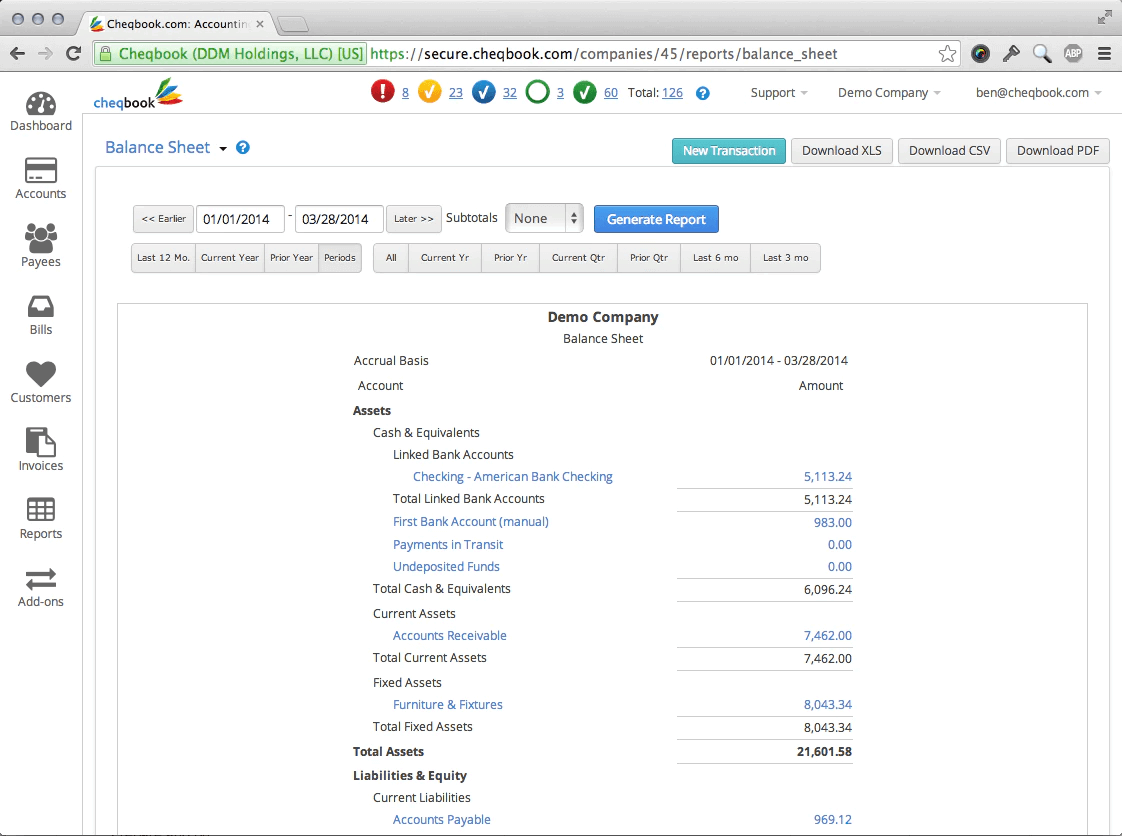Click the << Earlier button
Viewport: 1122px width, 836px height.
coord(163,219)
